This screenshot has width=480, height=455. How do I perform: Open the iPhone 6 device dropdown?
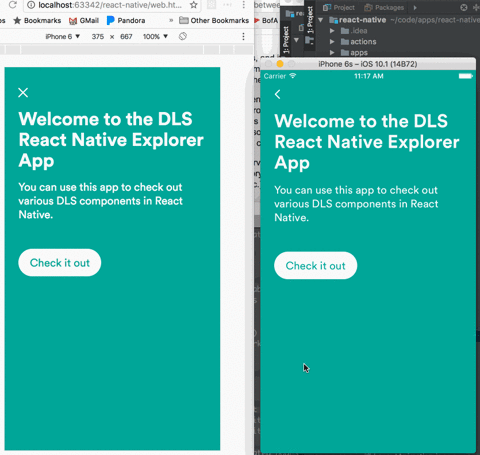click(x=63, y=36)
